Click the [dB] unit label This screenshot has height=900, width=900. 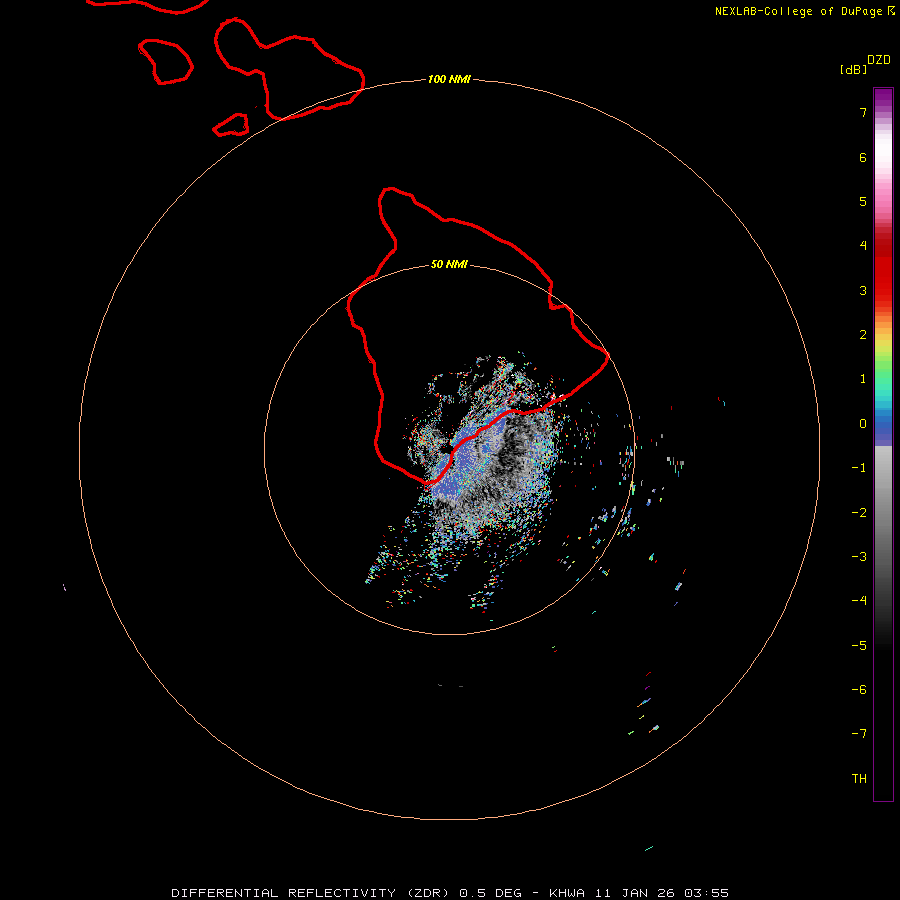[853, 69]
